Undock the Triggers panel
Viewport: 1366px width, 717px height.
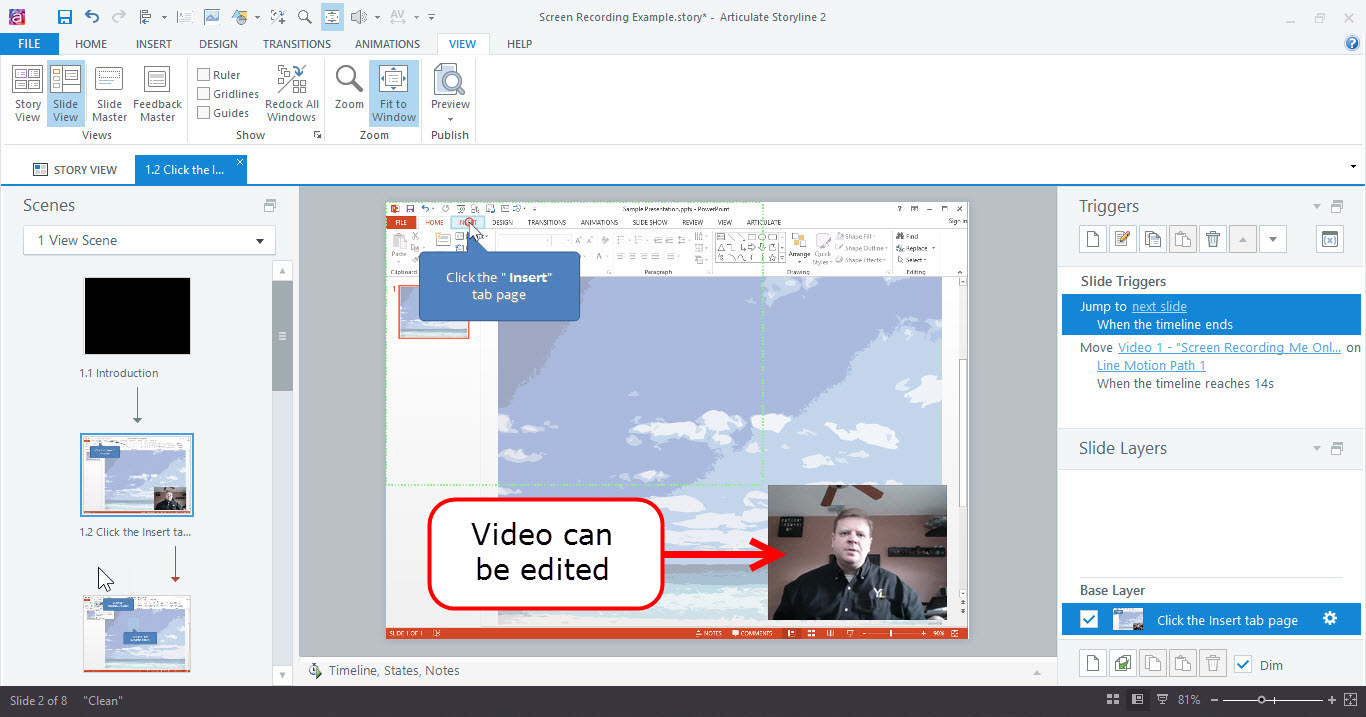[x=1337, y=207]
